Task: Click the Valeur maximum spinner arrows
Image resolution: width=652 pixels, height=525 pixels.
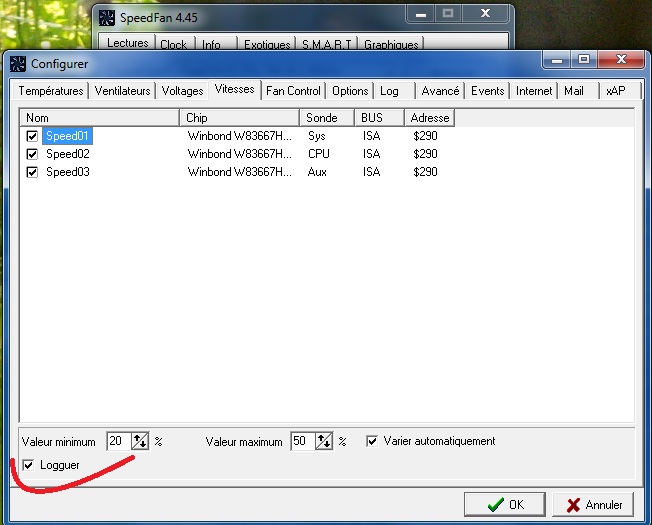Action: (324, 441)
